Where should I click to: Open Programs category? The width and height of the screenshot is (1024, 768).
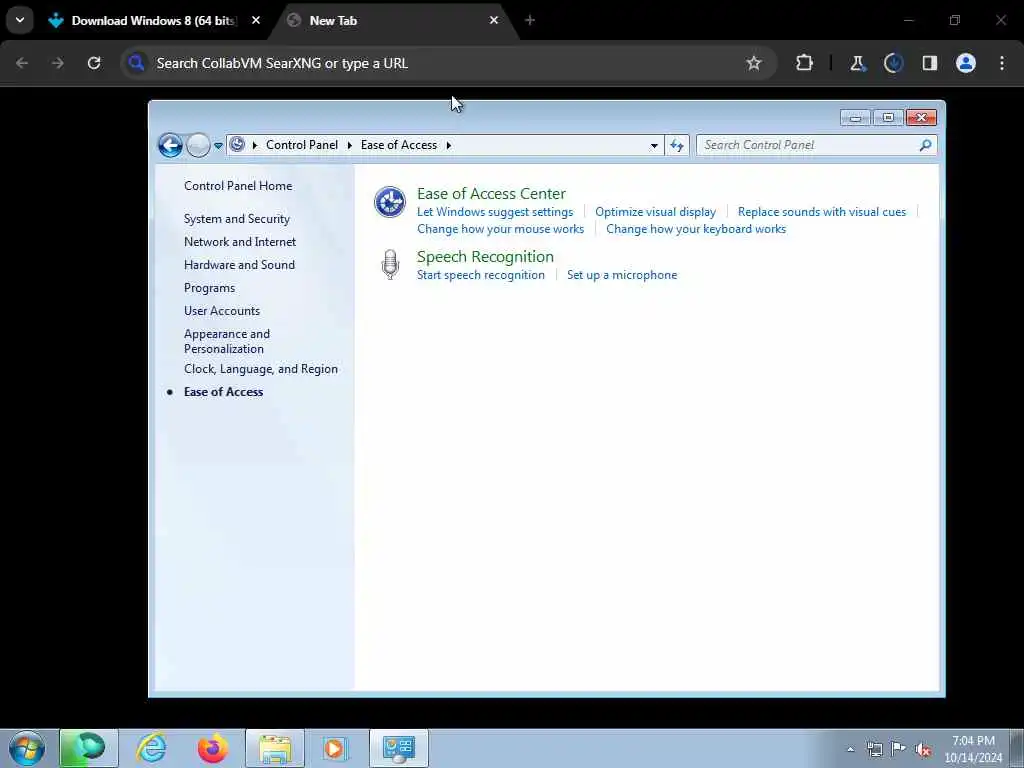[209, 288]
